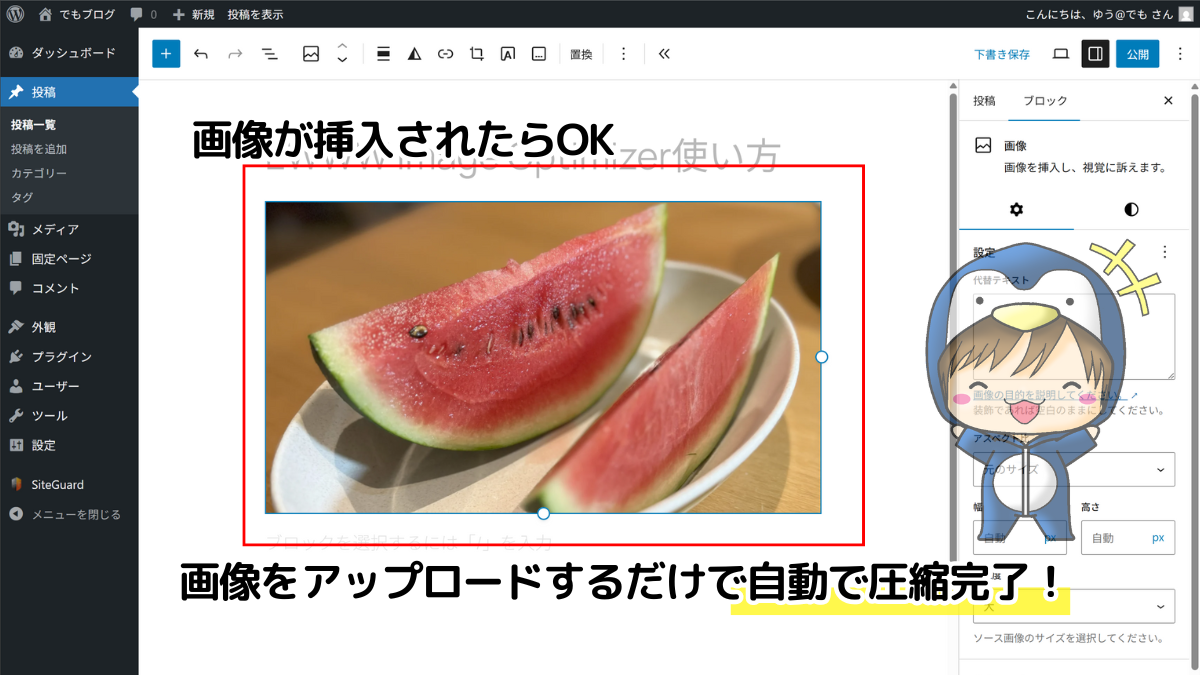The height and width of the screenshot is (675, 1200).
Task: Go to 外観 in the sidebar
Action: [69, 327]
